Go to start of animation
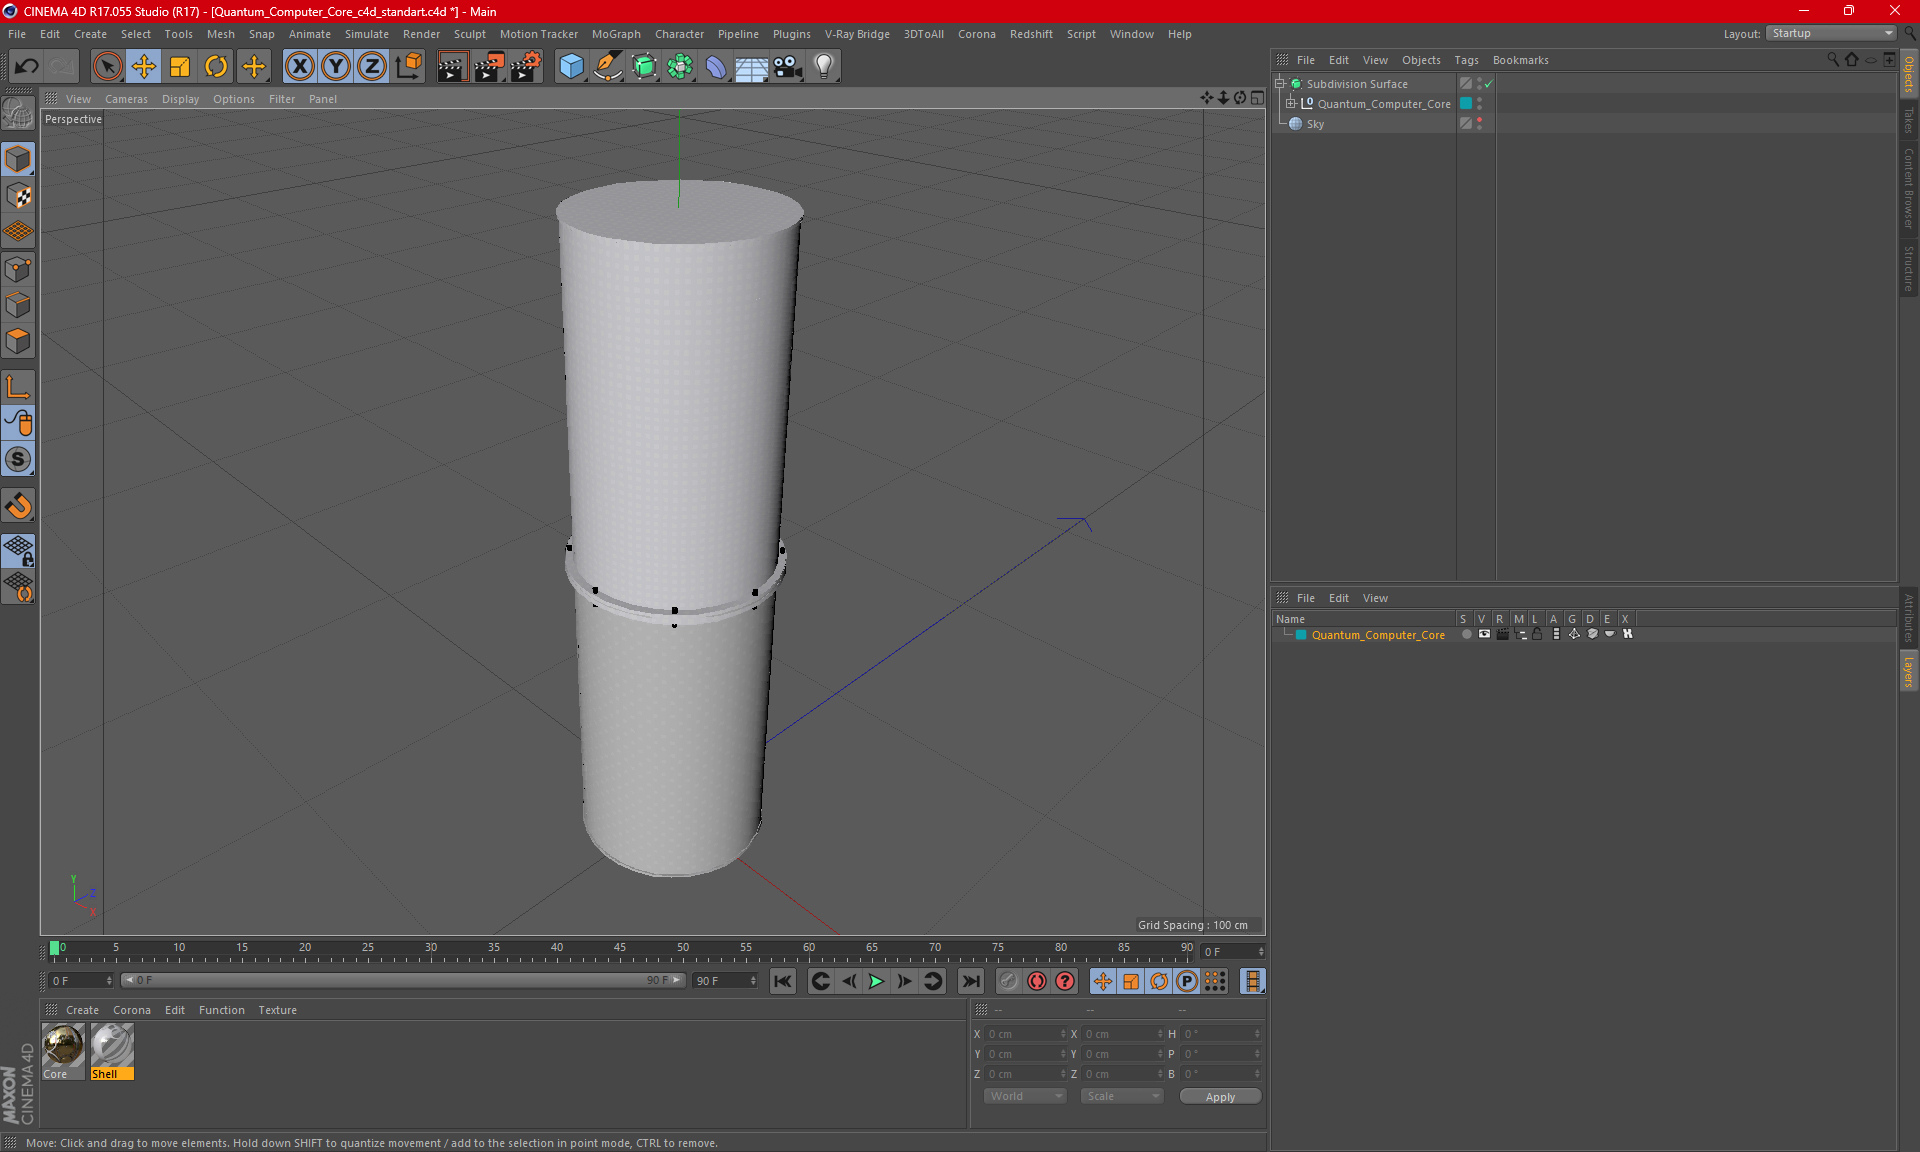 [783, 981]
